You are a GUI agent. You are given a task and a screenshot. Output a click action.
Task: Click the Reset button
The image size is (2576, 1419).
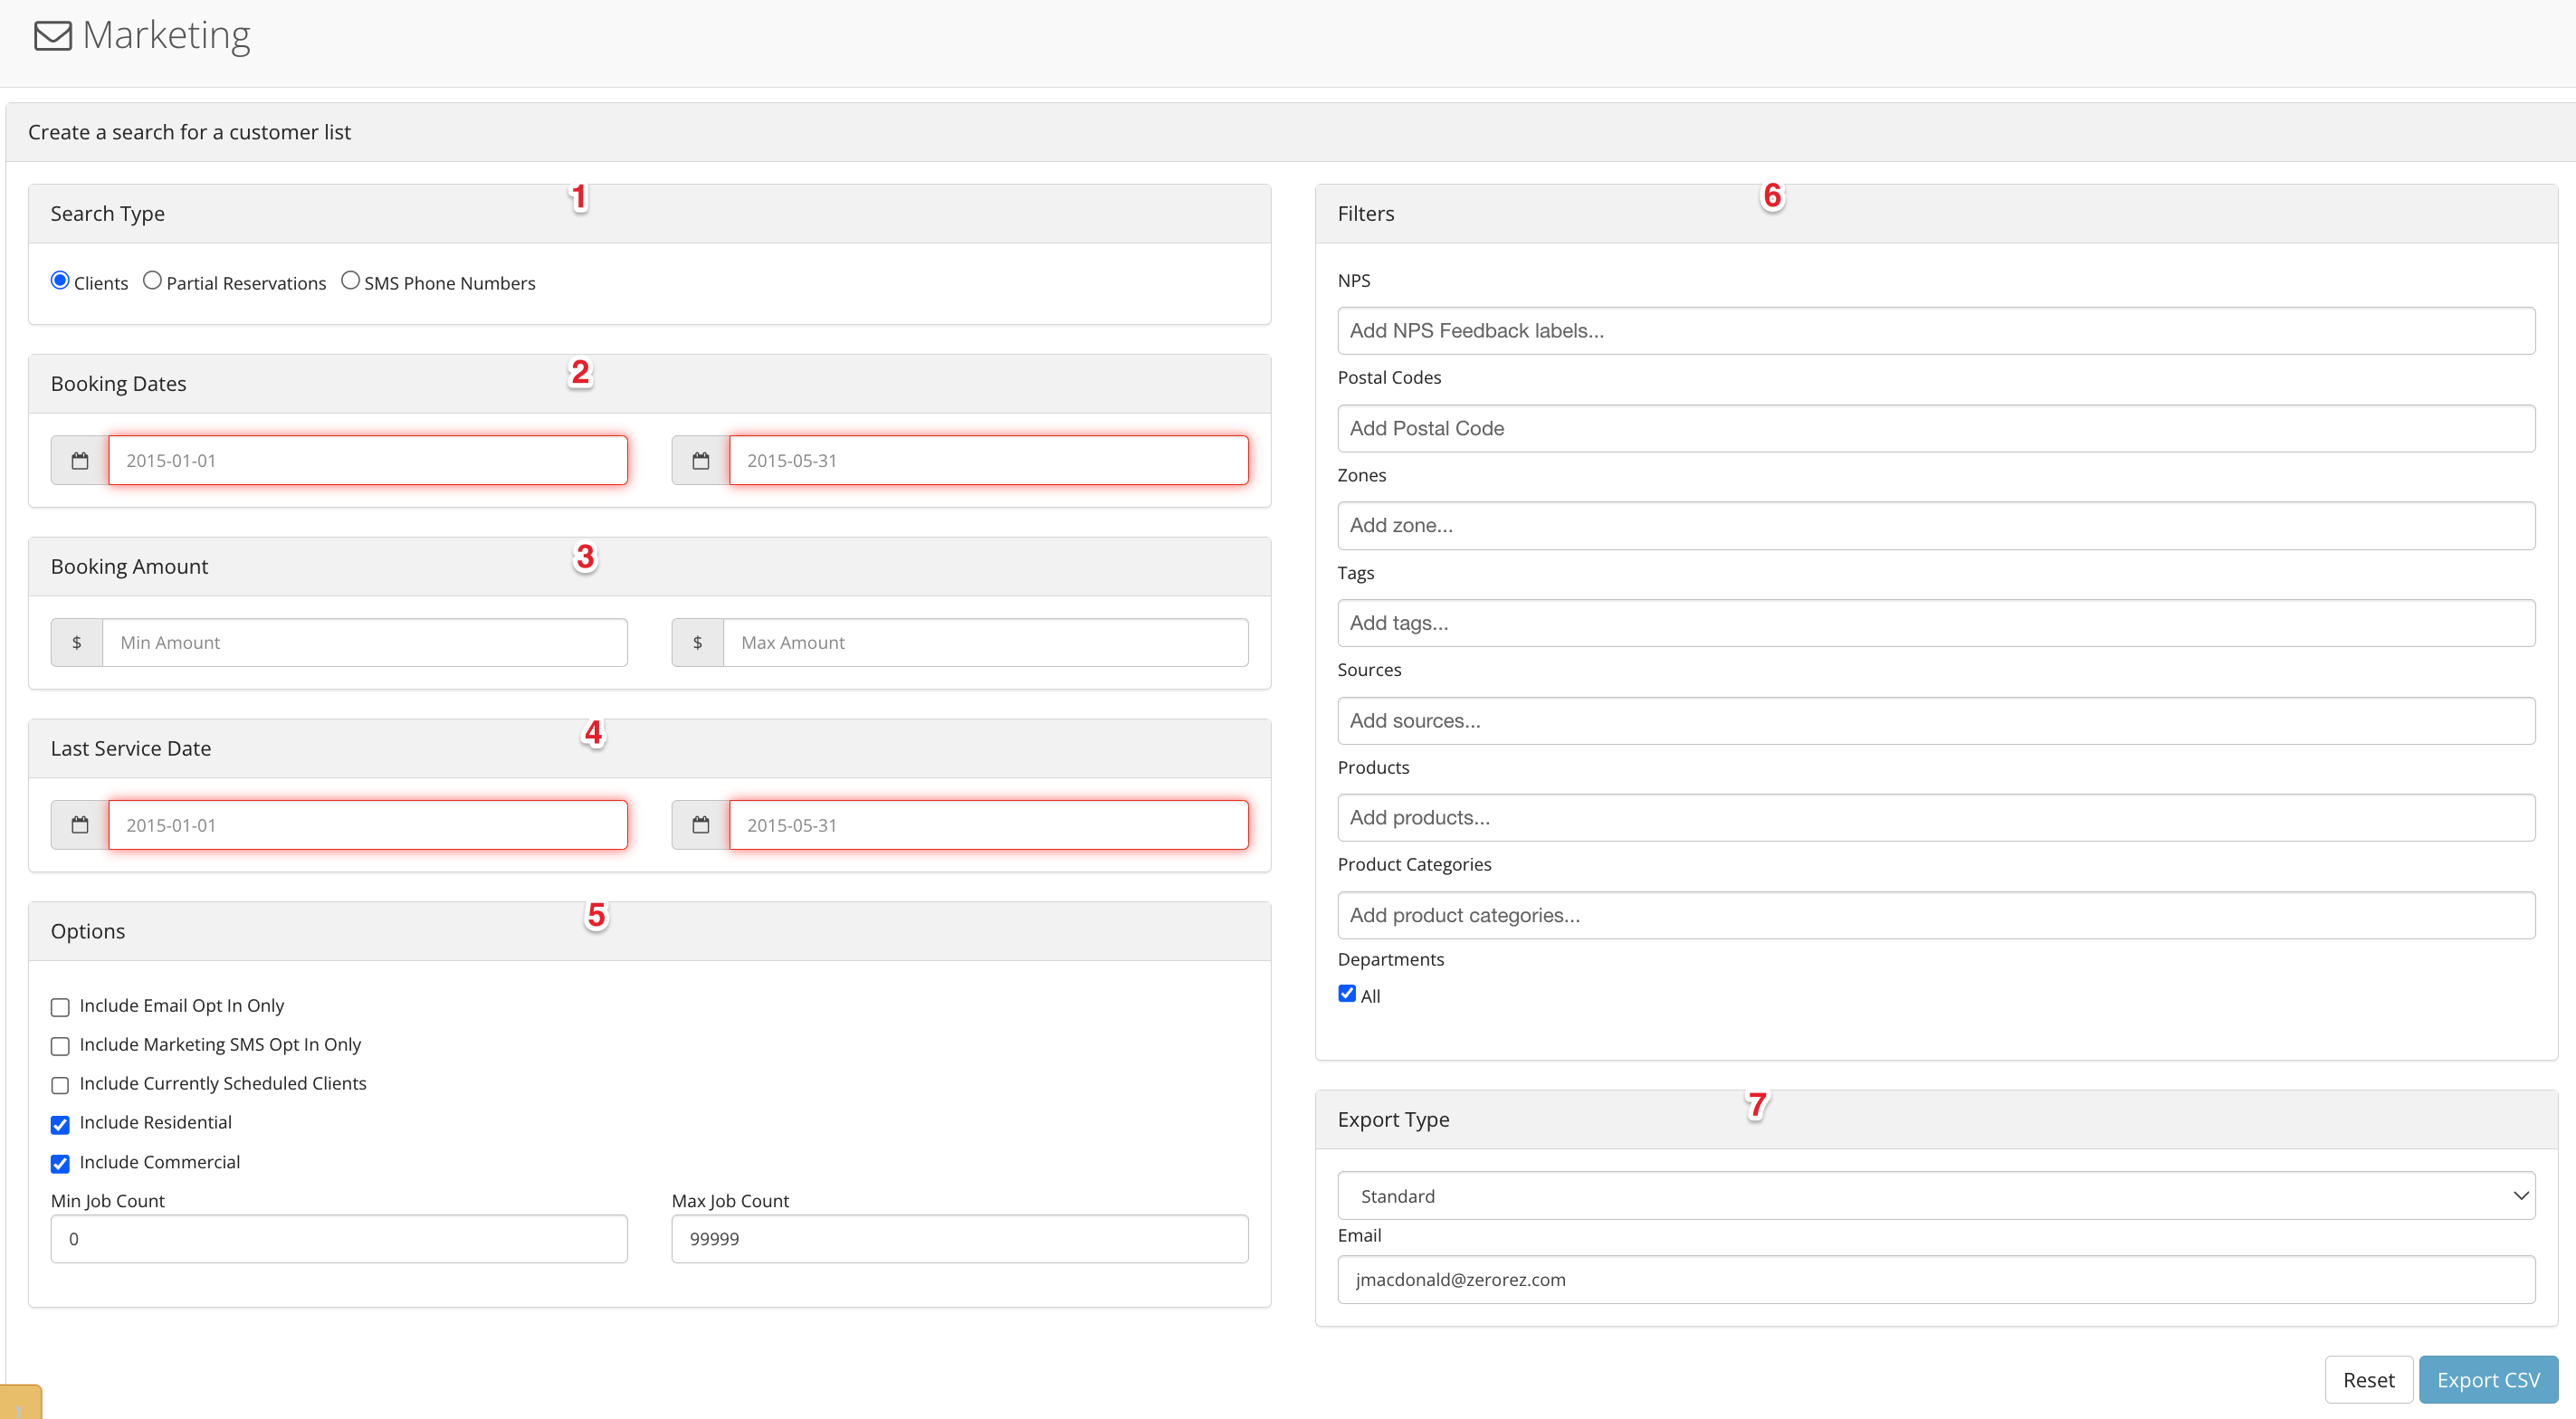click(x=2368, y=1380)
